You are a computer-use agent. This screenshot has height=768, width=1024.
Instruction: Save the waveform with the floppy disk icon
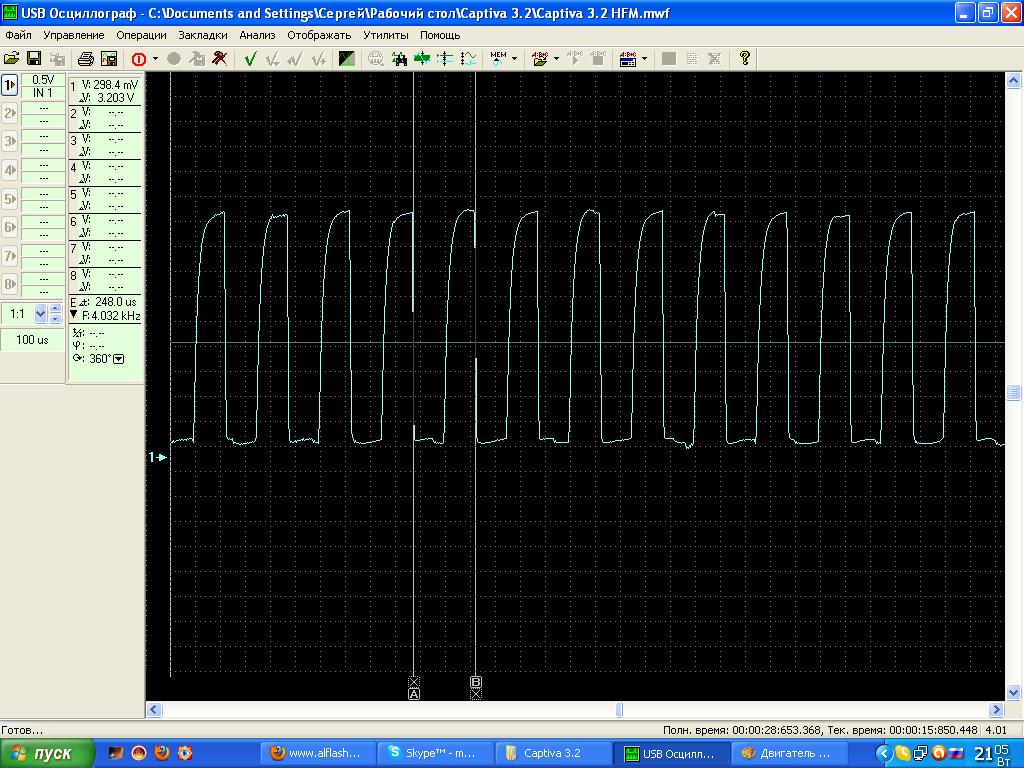[34, 59]
